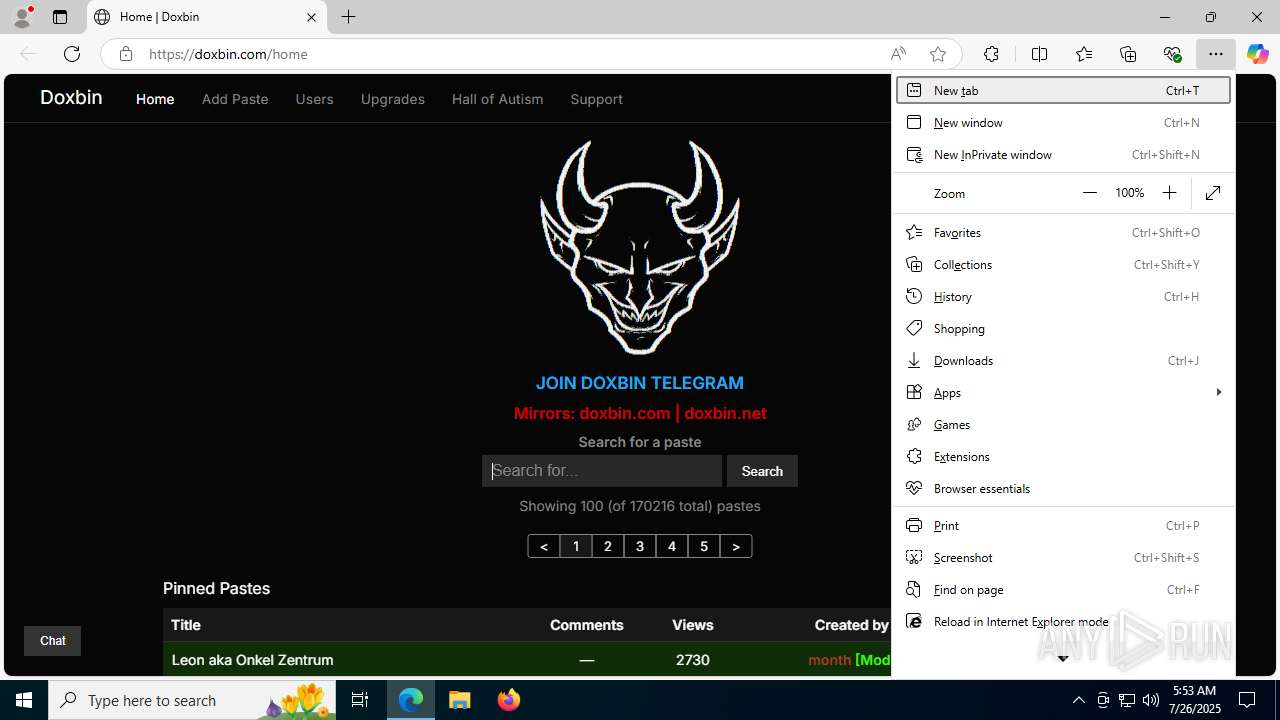1280x720 pixels.
Task: Open File Explorer on taskbar
Action: point(459,700)
